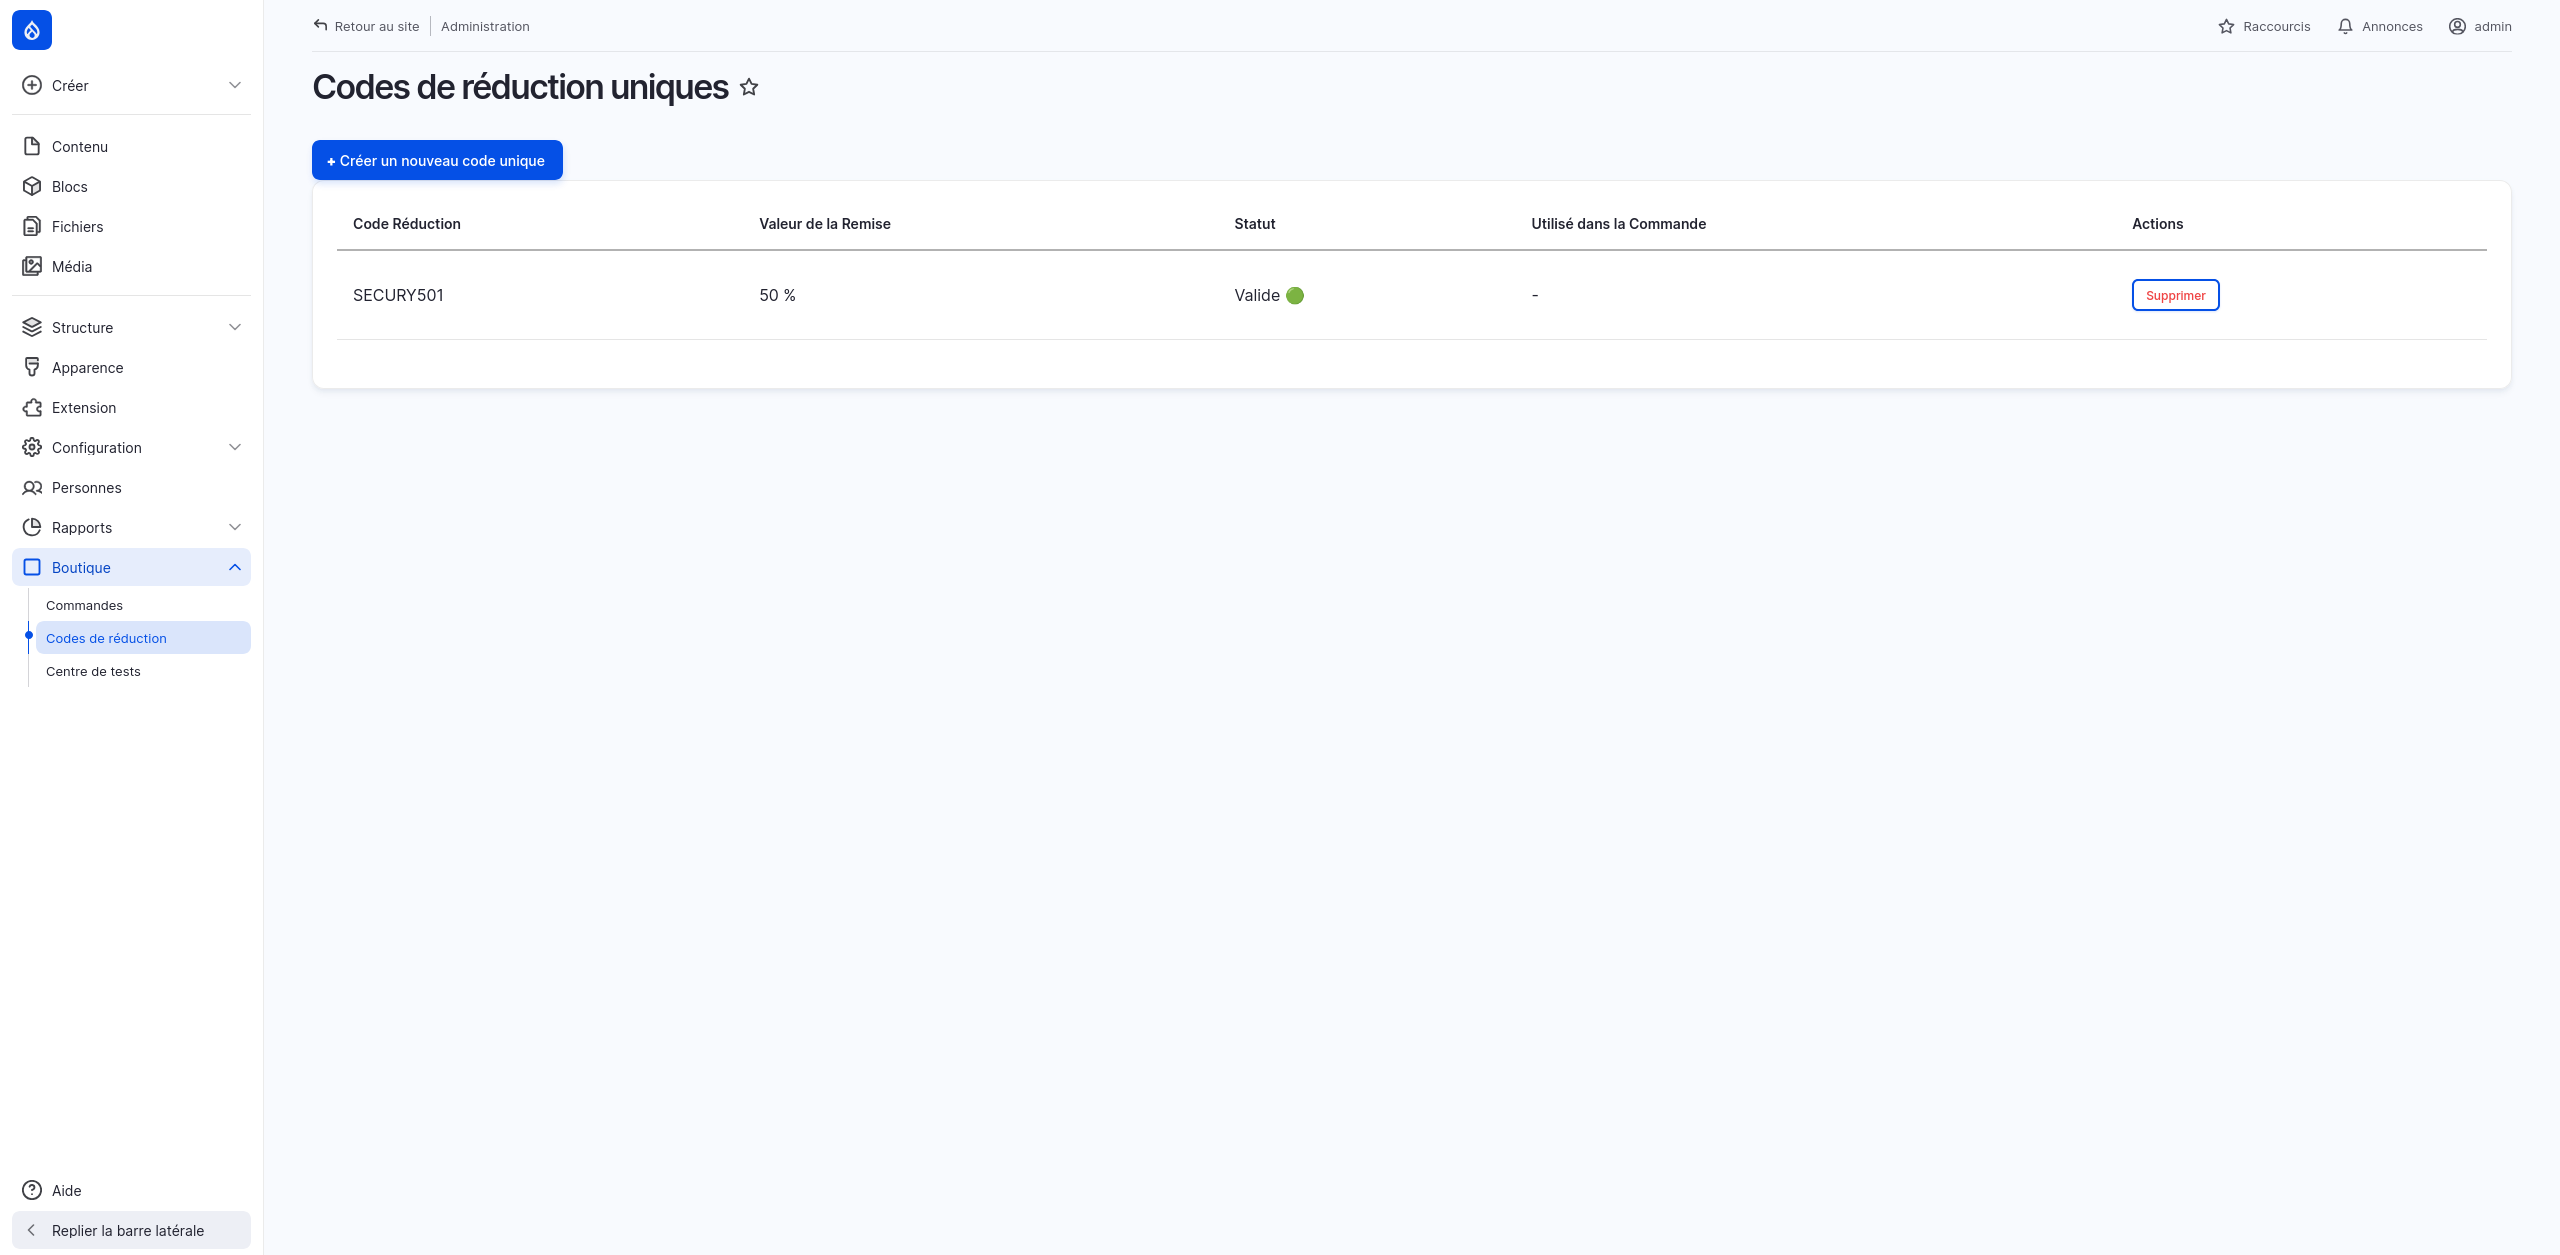Click Replier la barre latérale button
Screen dimensions: 2560x1255
click(131, 1230)
